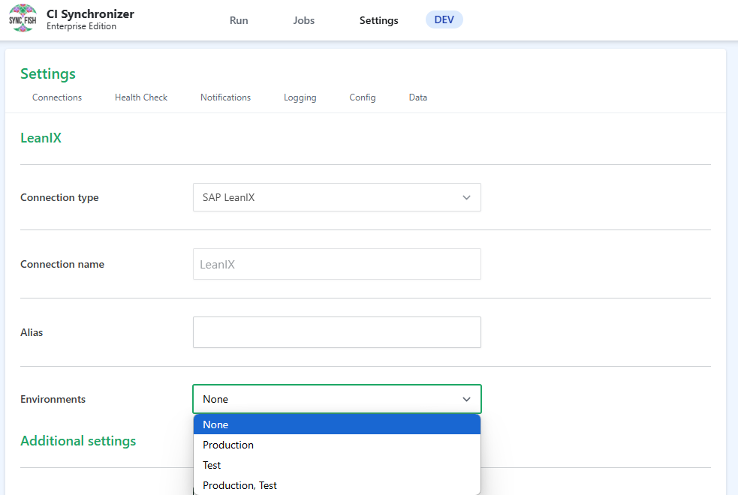Switch to the Config tab
This screenshot has width=738, height=496.
click(362, 97)
